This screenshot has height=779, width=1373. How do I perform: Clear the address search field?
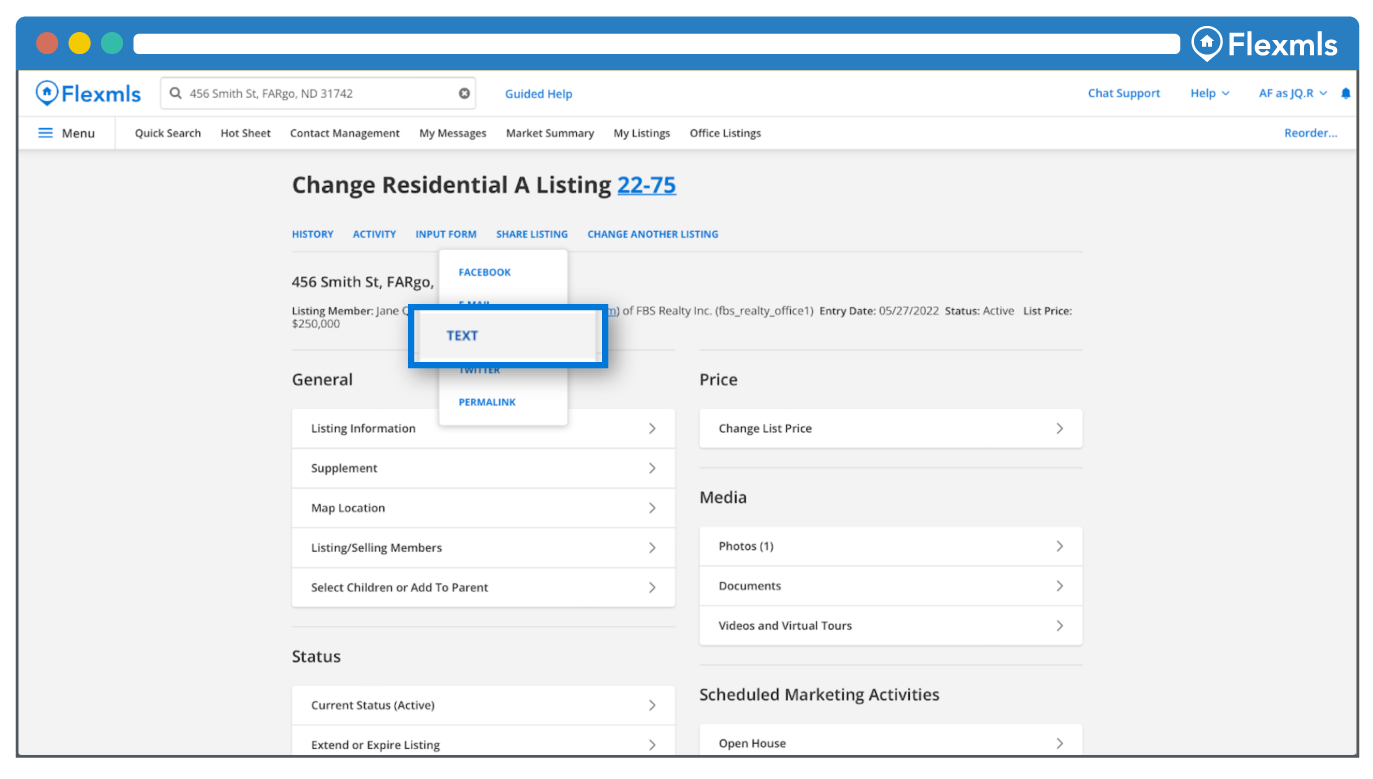pyautogui.click(x=464, y=94)
